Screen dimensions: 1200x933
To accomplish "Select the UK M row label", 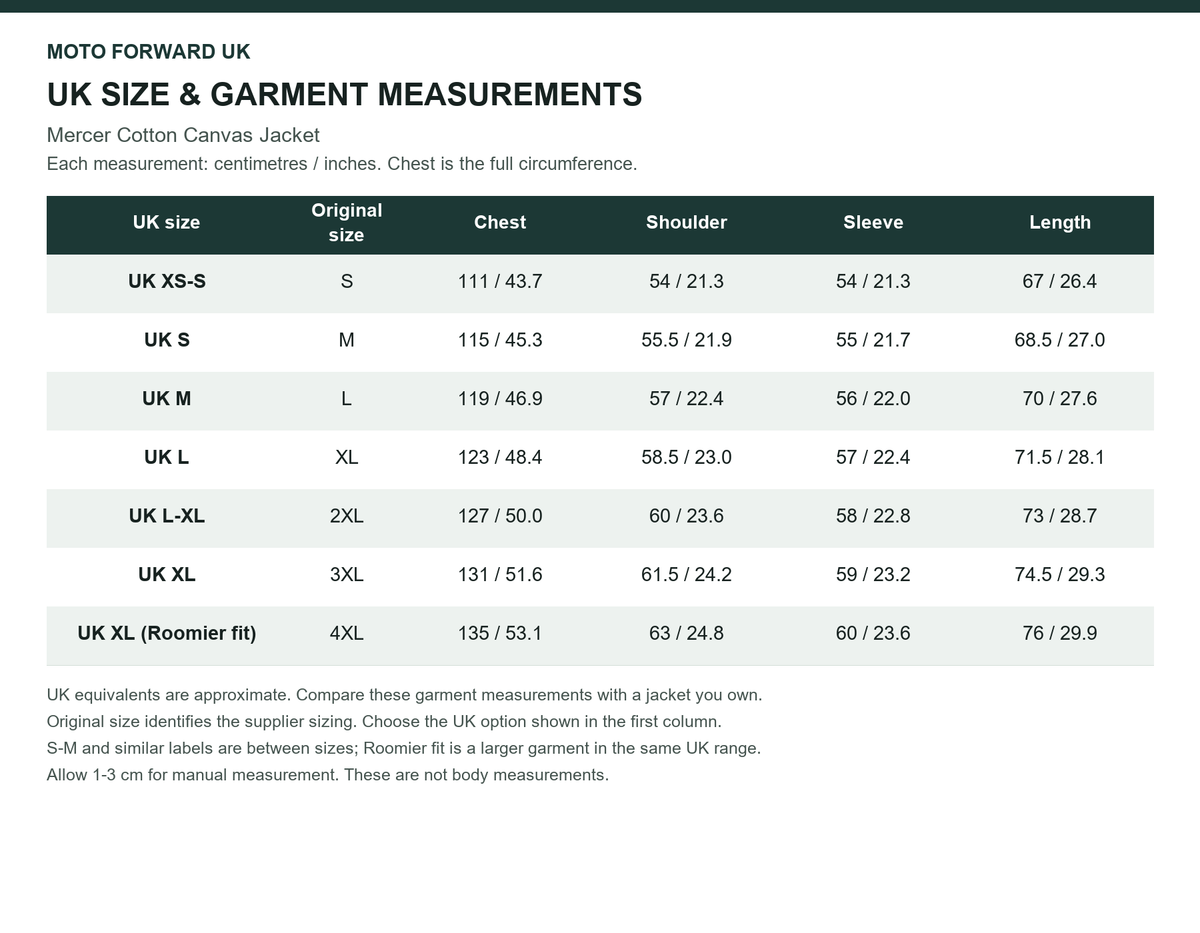I will (167, 398).
